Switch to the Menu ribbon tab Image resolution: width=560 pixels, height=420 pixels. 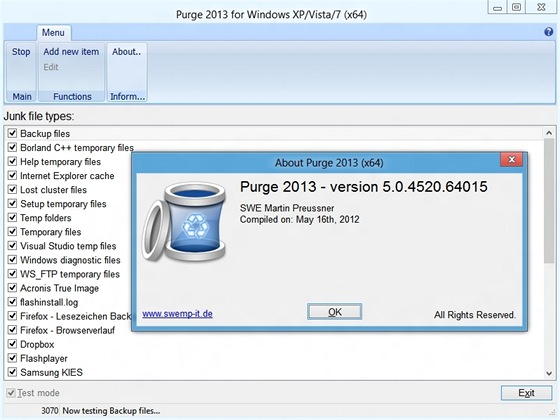pyautogui.click(x=53, y=32)
